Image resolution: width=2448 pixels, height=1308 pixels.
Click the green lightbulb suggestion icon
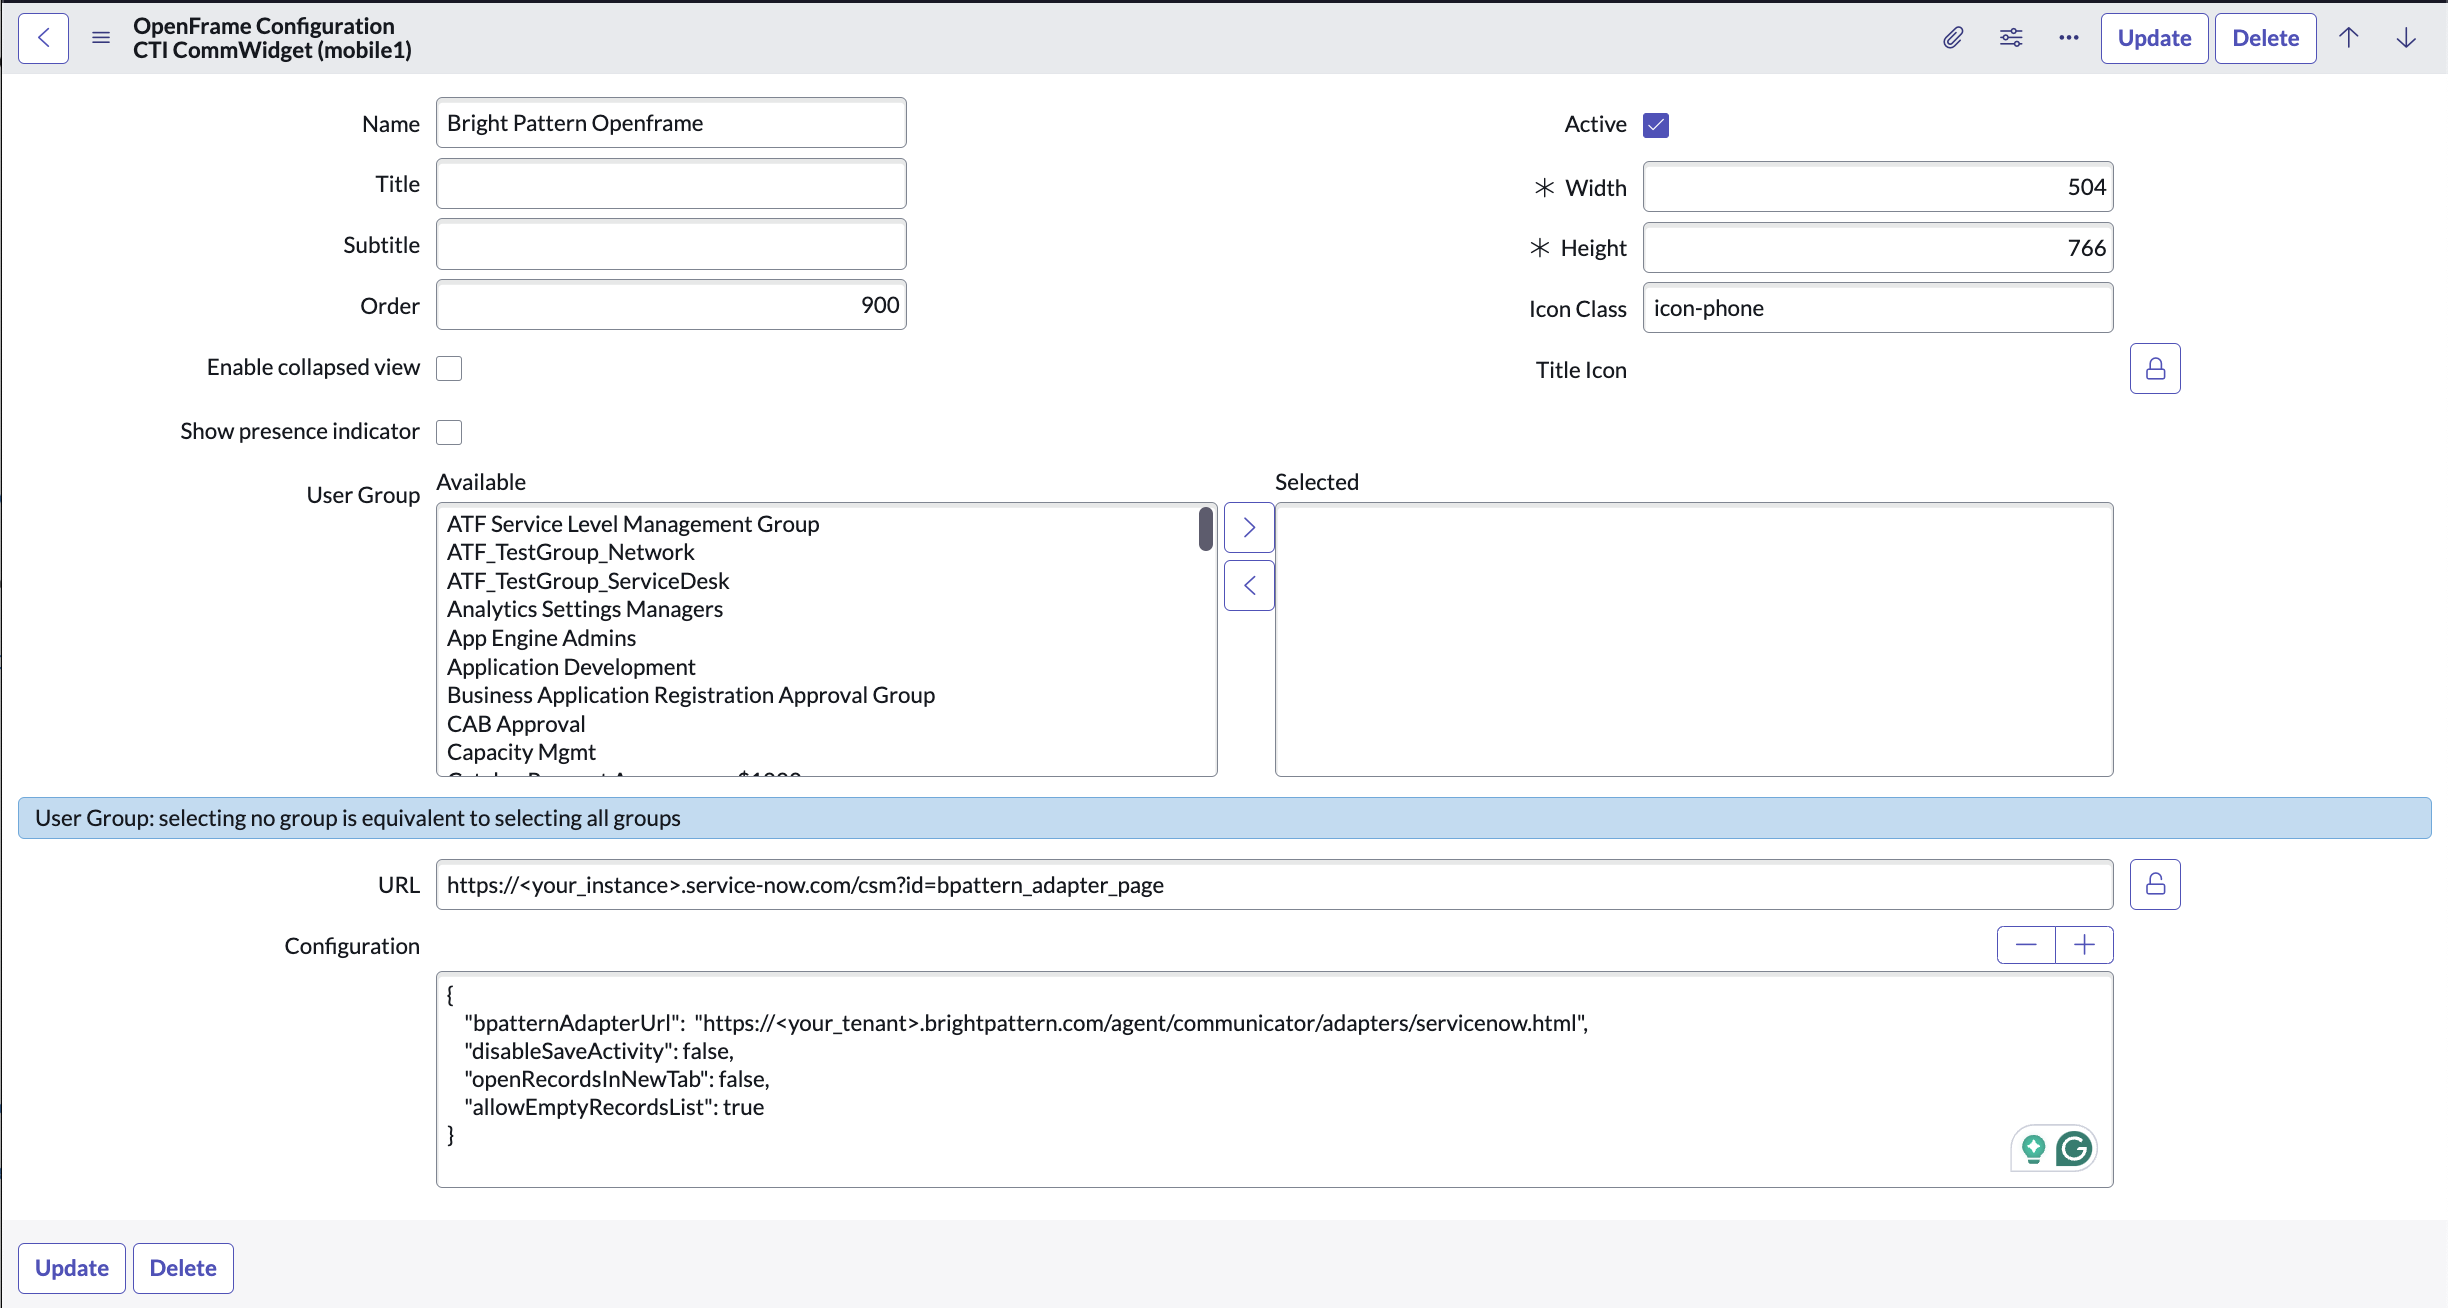click(x=2033, y=1149)
